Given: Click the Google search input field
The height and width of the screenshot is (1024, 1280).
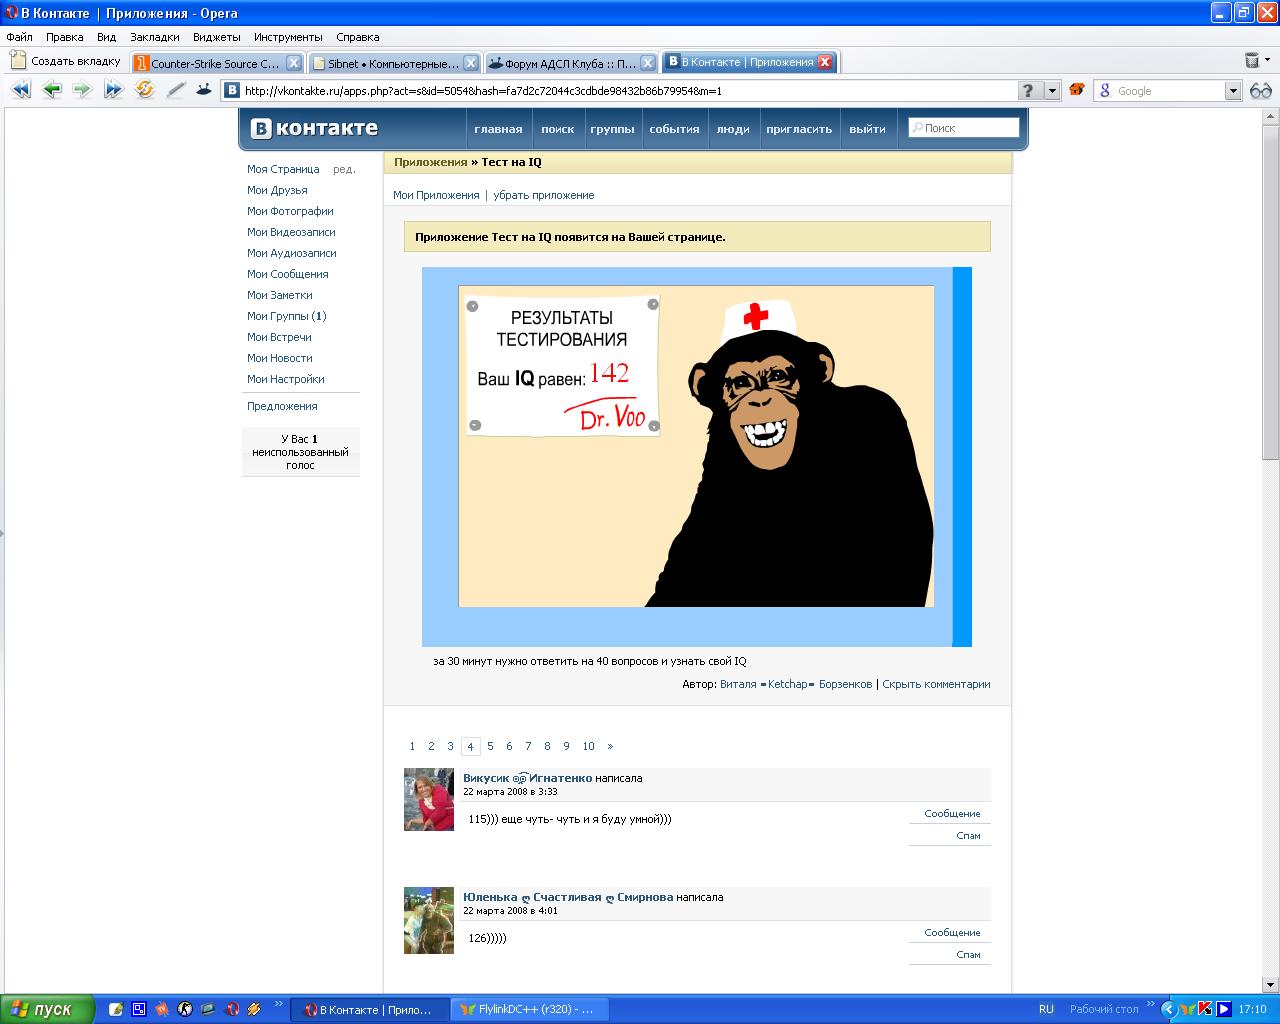Looking at the screenshot, I should (x=1169, y=91).
